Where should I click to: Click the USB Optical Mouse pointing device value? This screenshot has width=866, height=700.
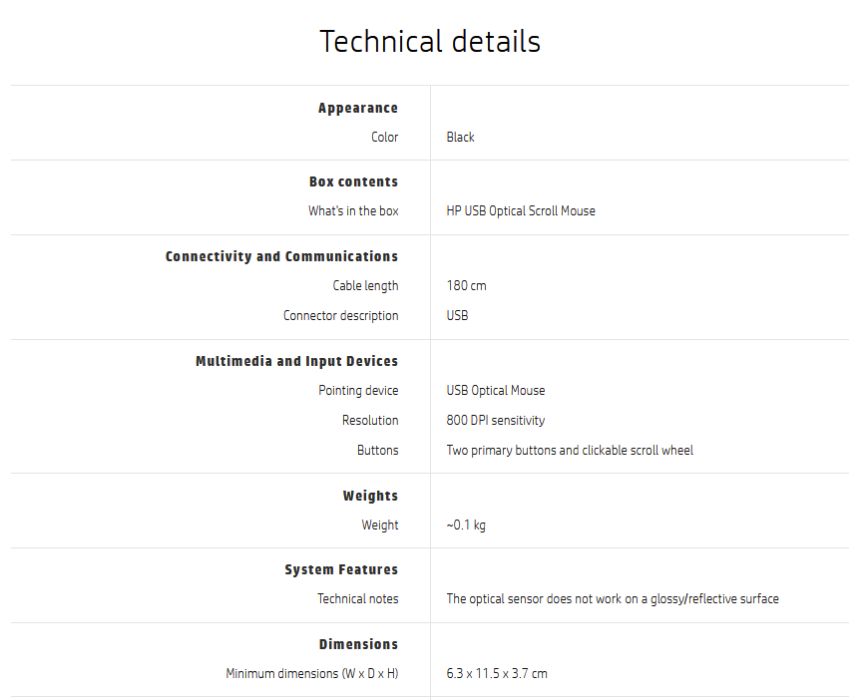[x=495, y=391]
